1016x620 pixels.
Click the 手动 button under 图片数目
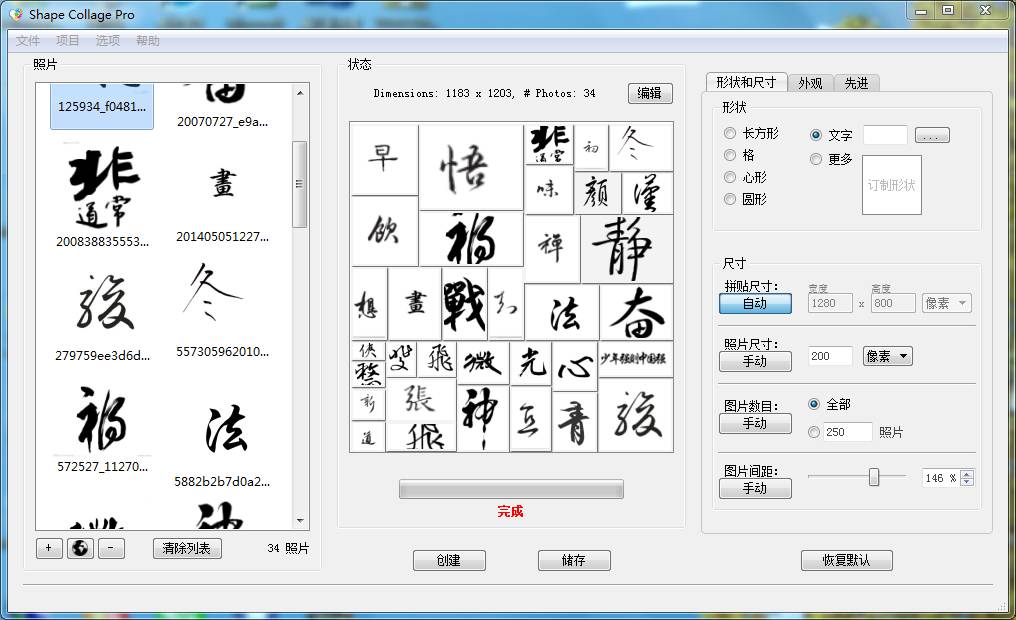pos(755,424)
